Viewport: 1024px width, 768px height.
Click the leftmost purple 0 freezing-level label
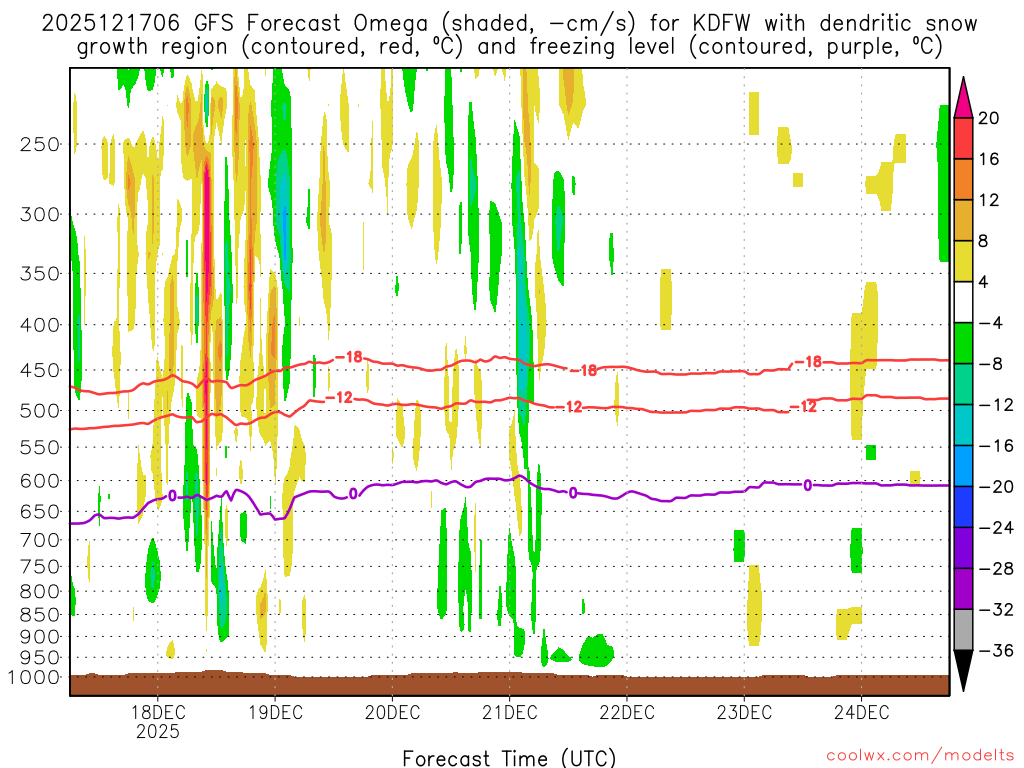click(x=172, y=495)
